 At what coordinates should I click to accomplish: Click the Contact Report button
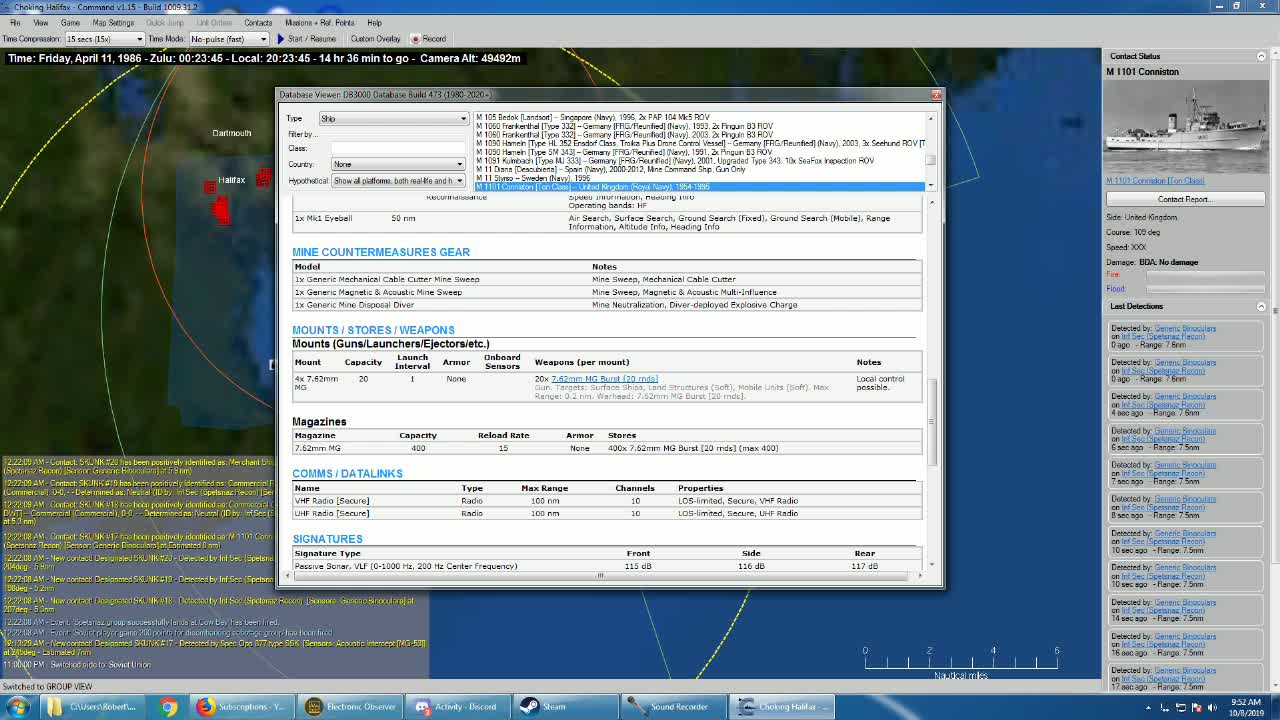point(1184,199)
